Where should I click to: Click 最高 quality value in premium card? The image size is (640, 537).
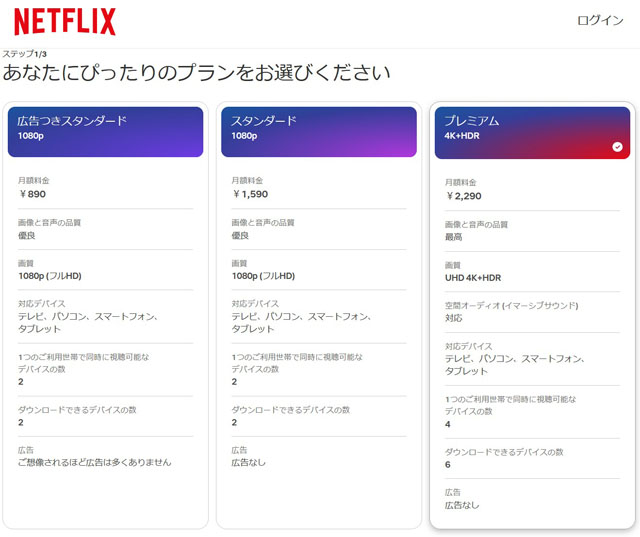tap(453, 237)
